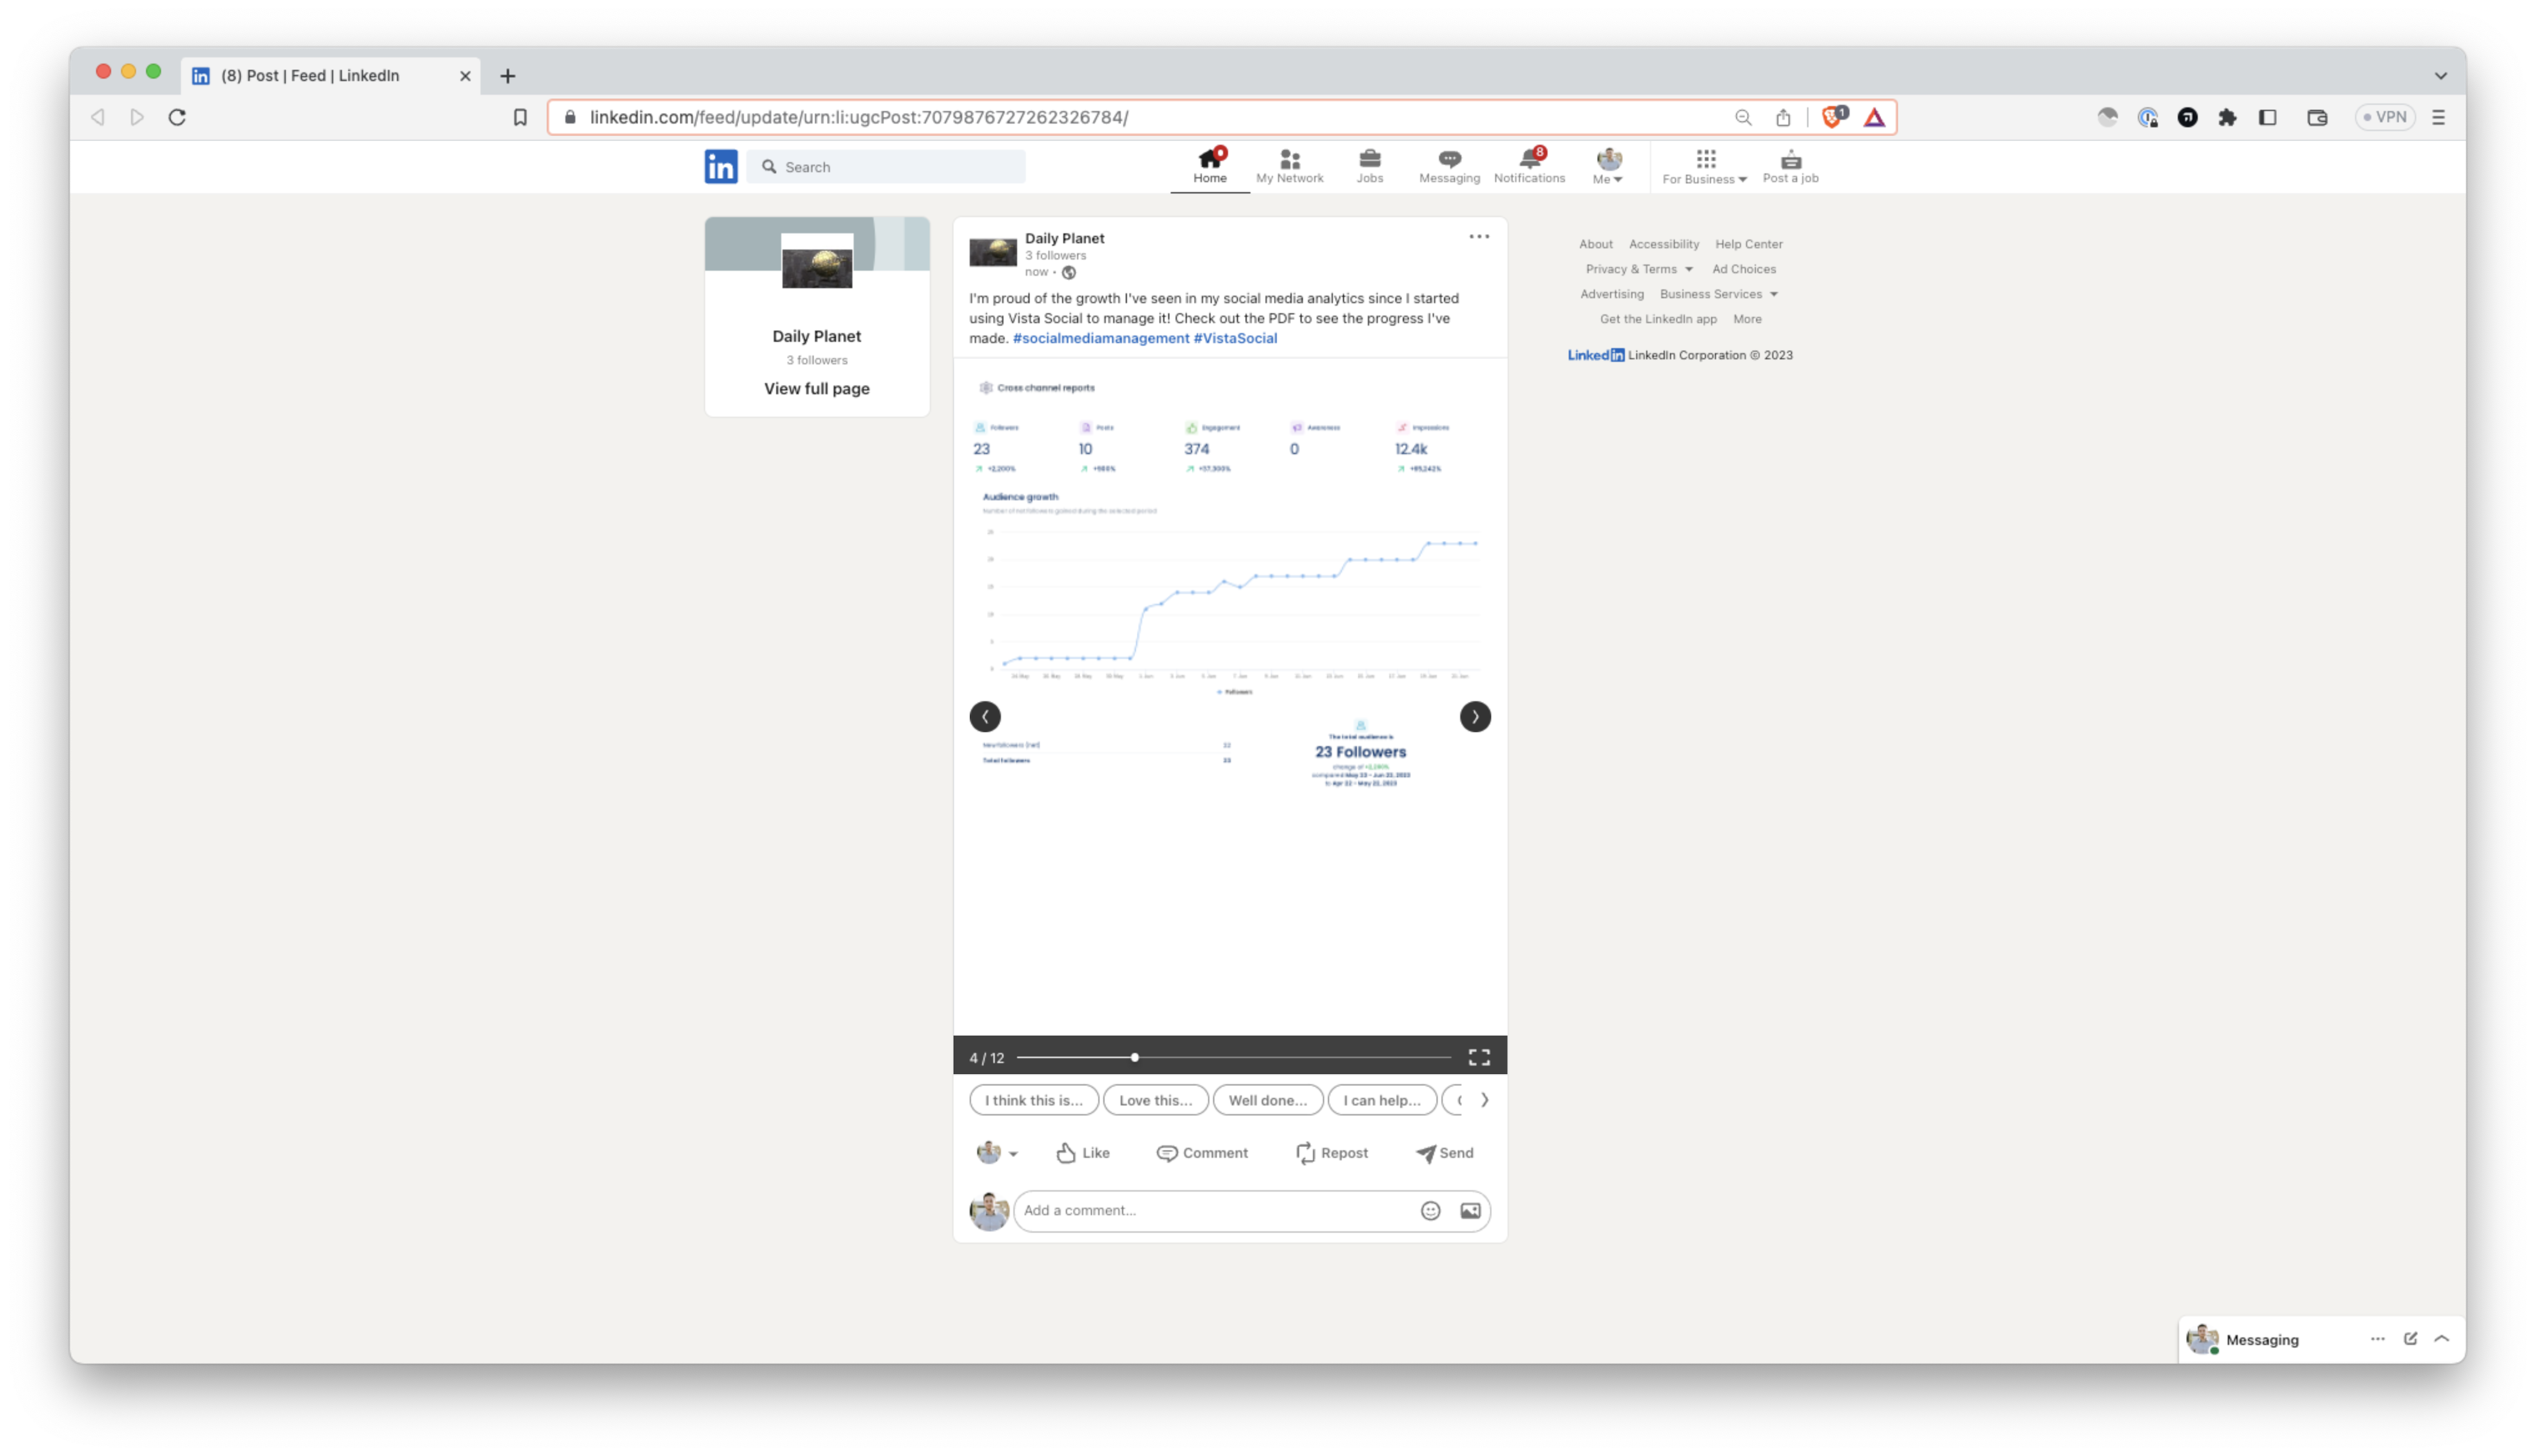Expand the tab search dropdown arrow
Screen dimensions: 2536x1456
coord(2440,76)
